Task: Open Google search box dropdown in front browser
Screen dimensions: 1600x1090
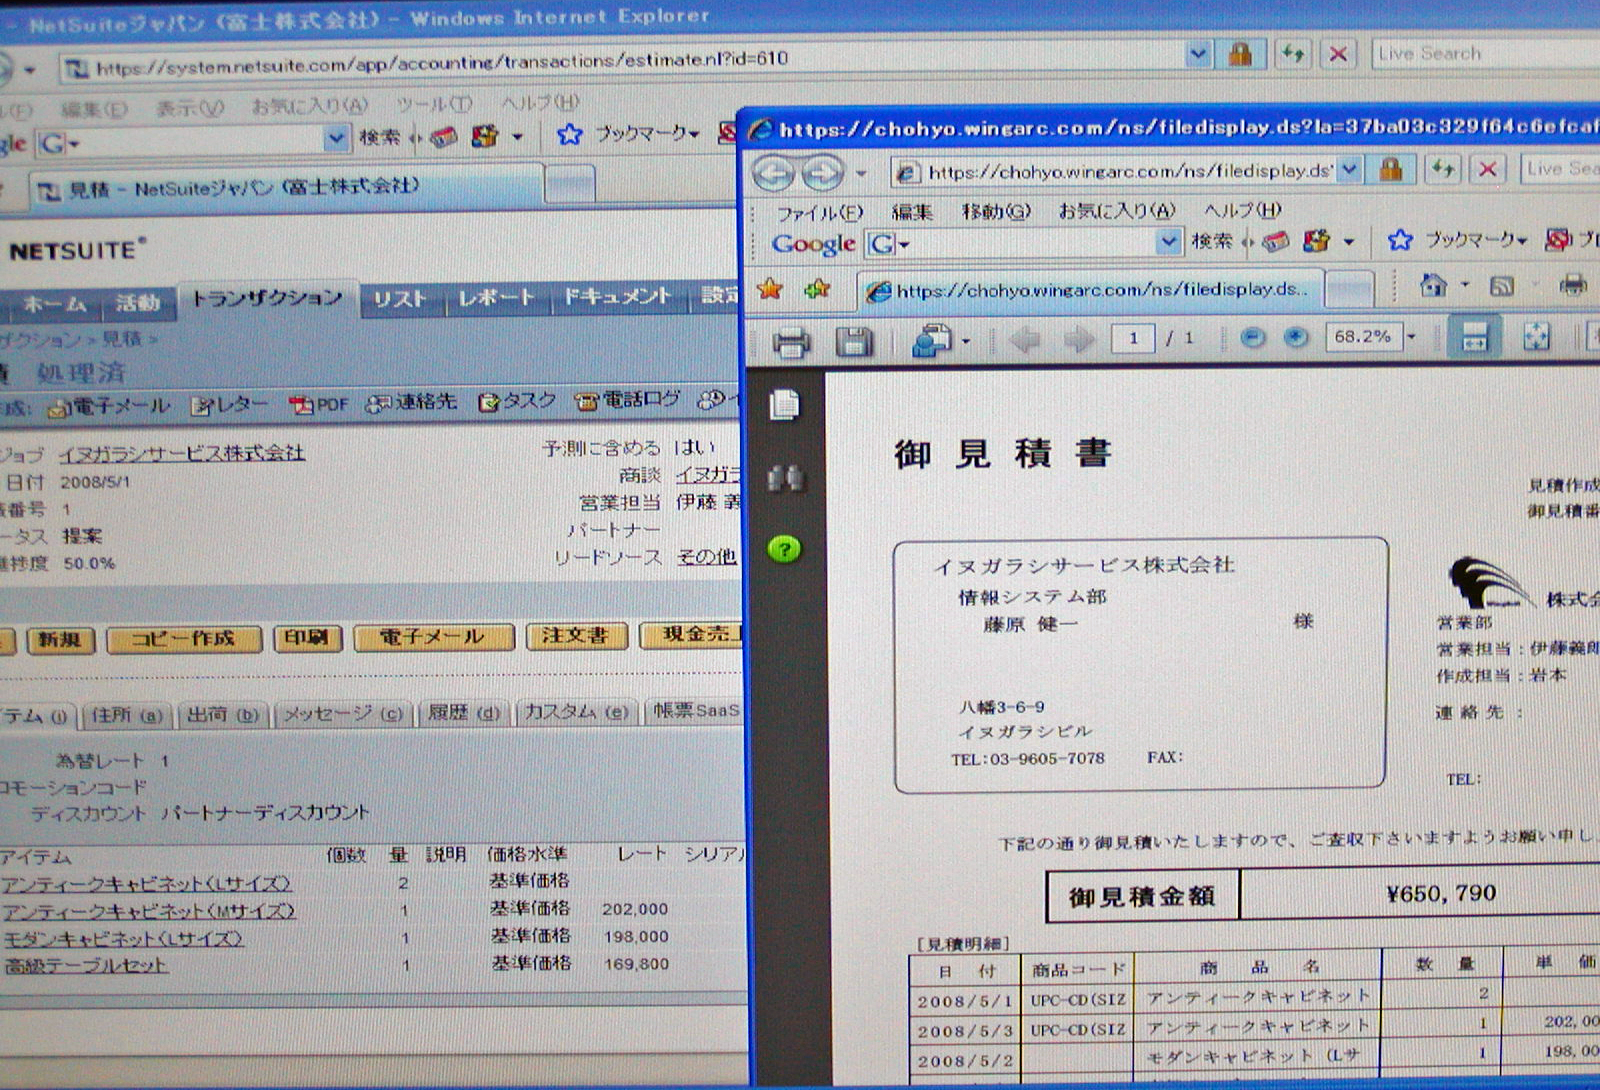Action: coord(1168,241)
